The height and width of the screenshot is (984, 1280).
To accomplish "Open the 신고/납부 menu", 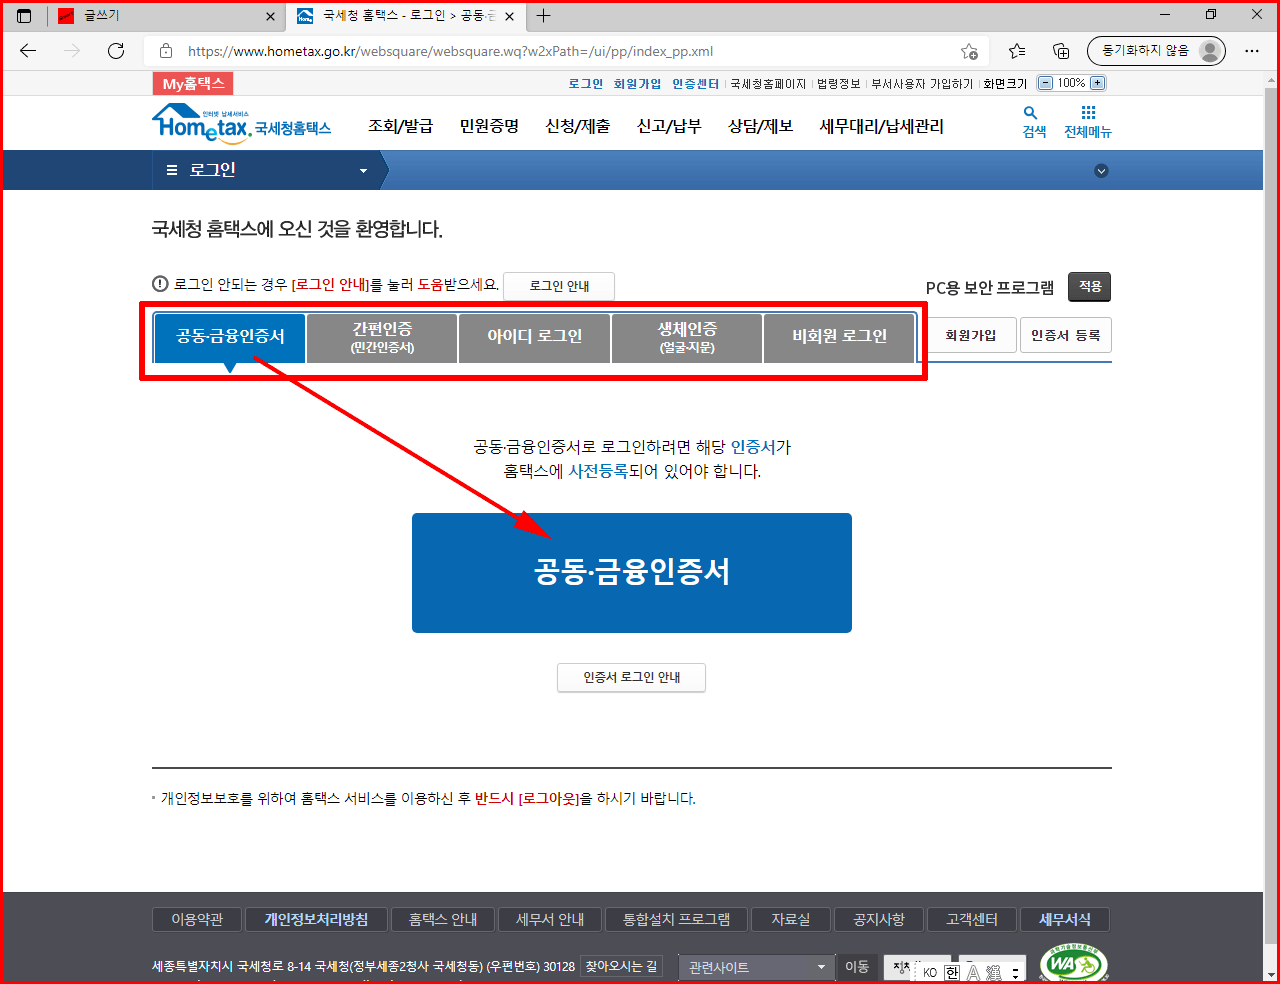I will click(669, 126).
